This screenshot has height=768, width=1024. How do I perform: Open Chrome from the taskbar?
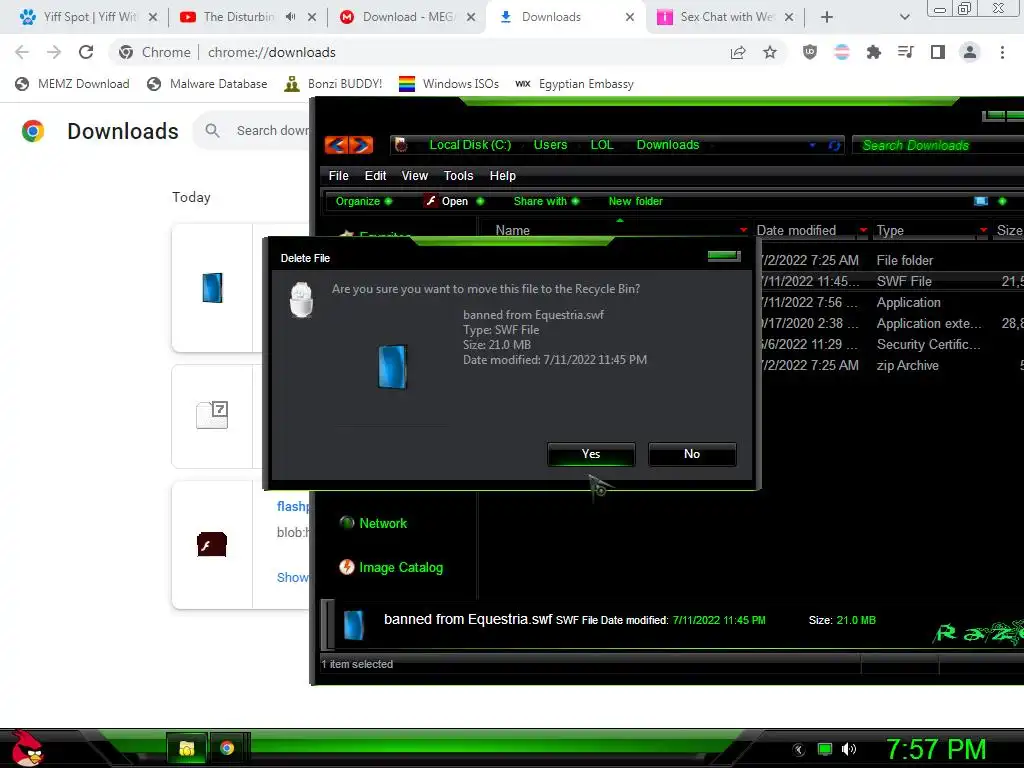pos(227,748)
